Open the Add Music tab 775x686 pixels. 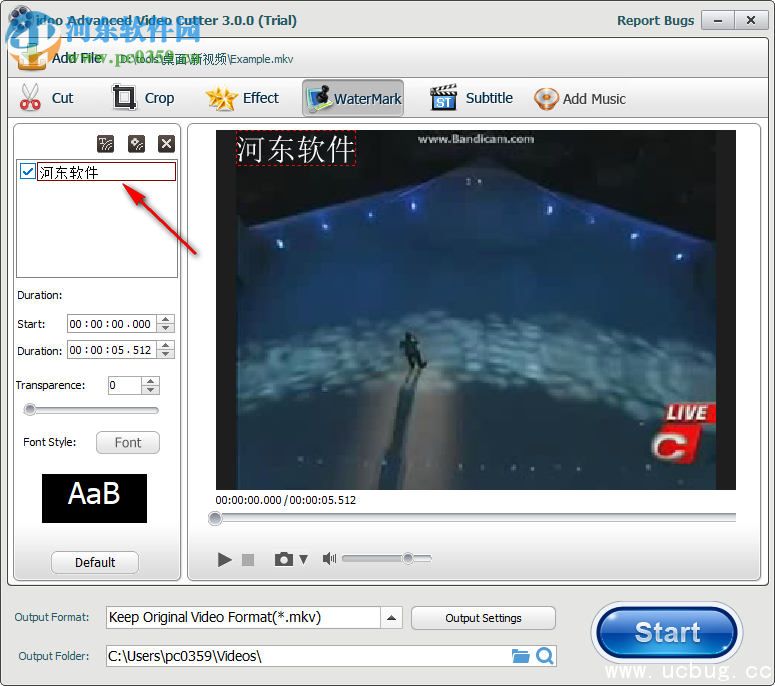[580, 98]
